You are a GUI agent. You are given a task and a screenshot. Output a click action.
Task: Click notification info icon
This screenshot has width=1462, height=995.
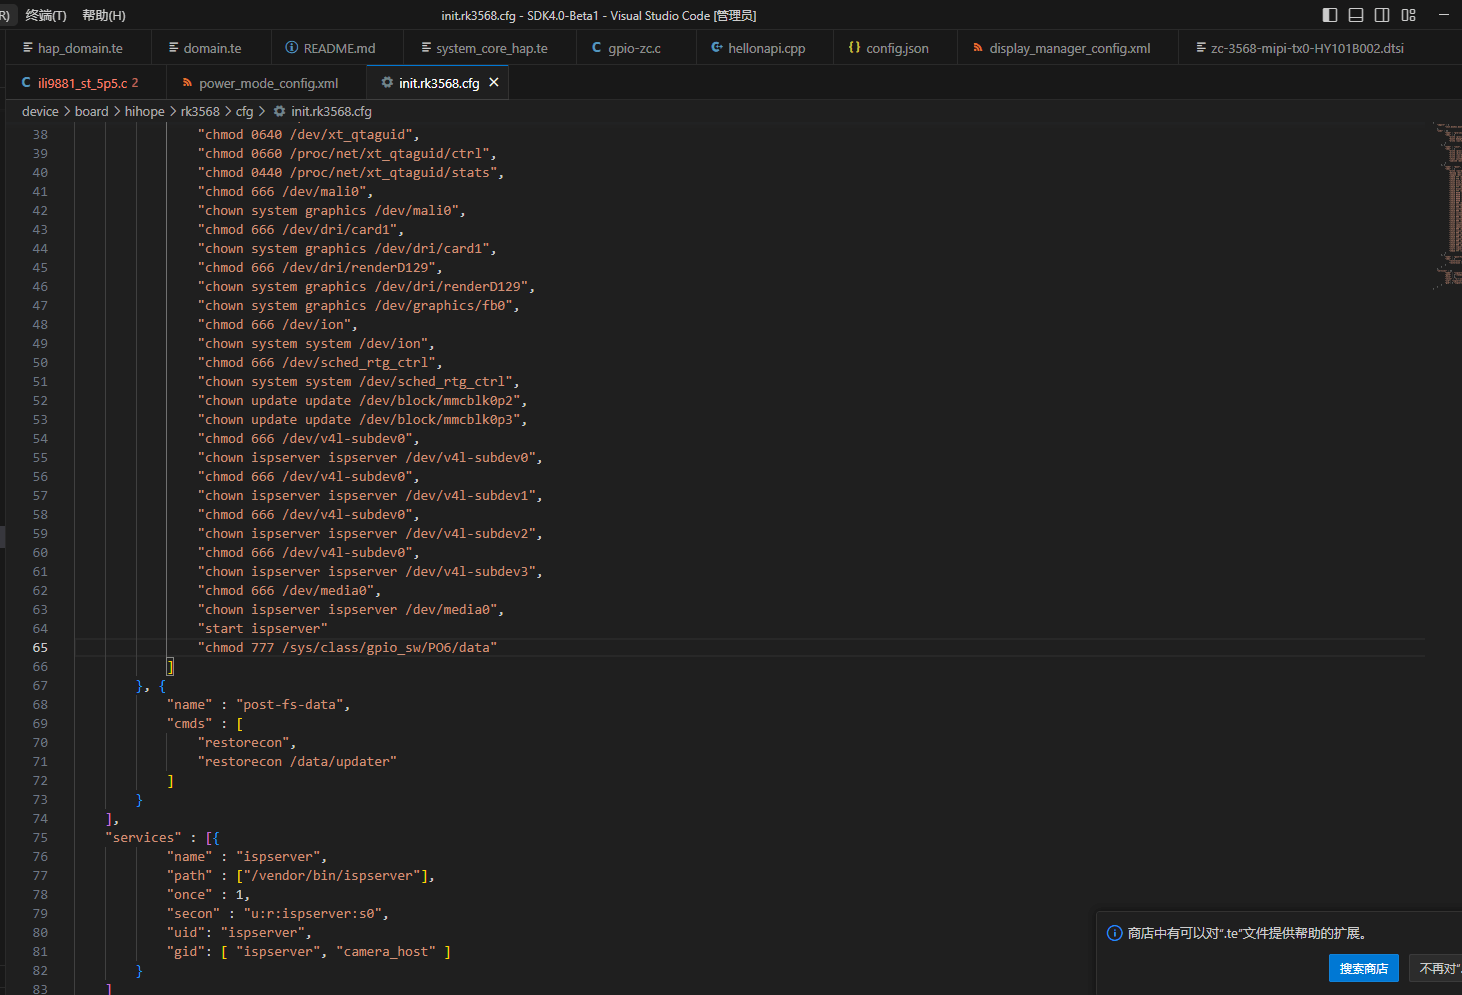click(x=1114, y=933)
